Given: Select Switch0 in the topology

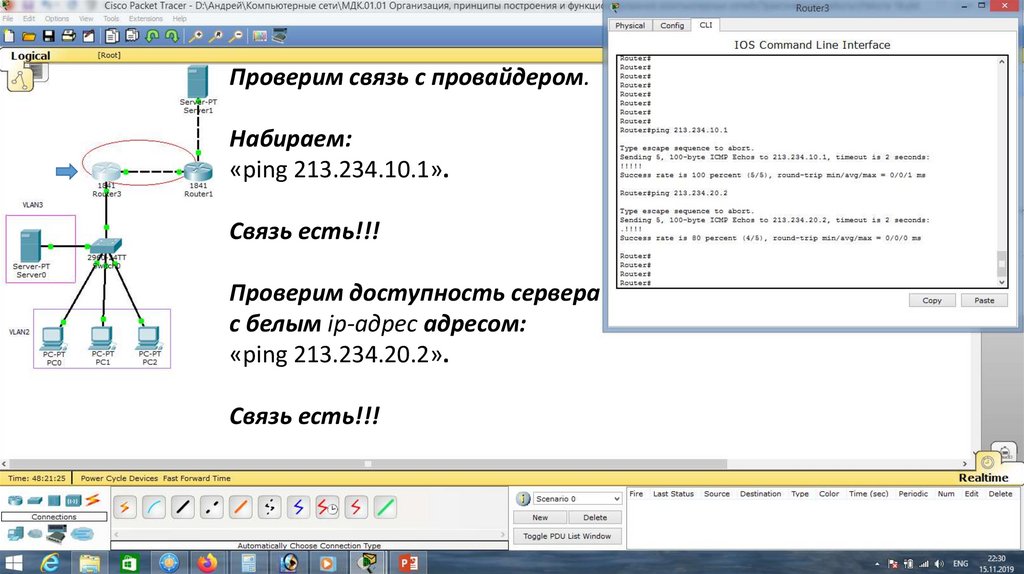Looking at the screenshot, I should click(106, 247).
